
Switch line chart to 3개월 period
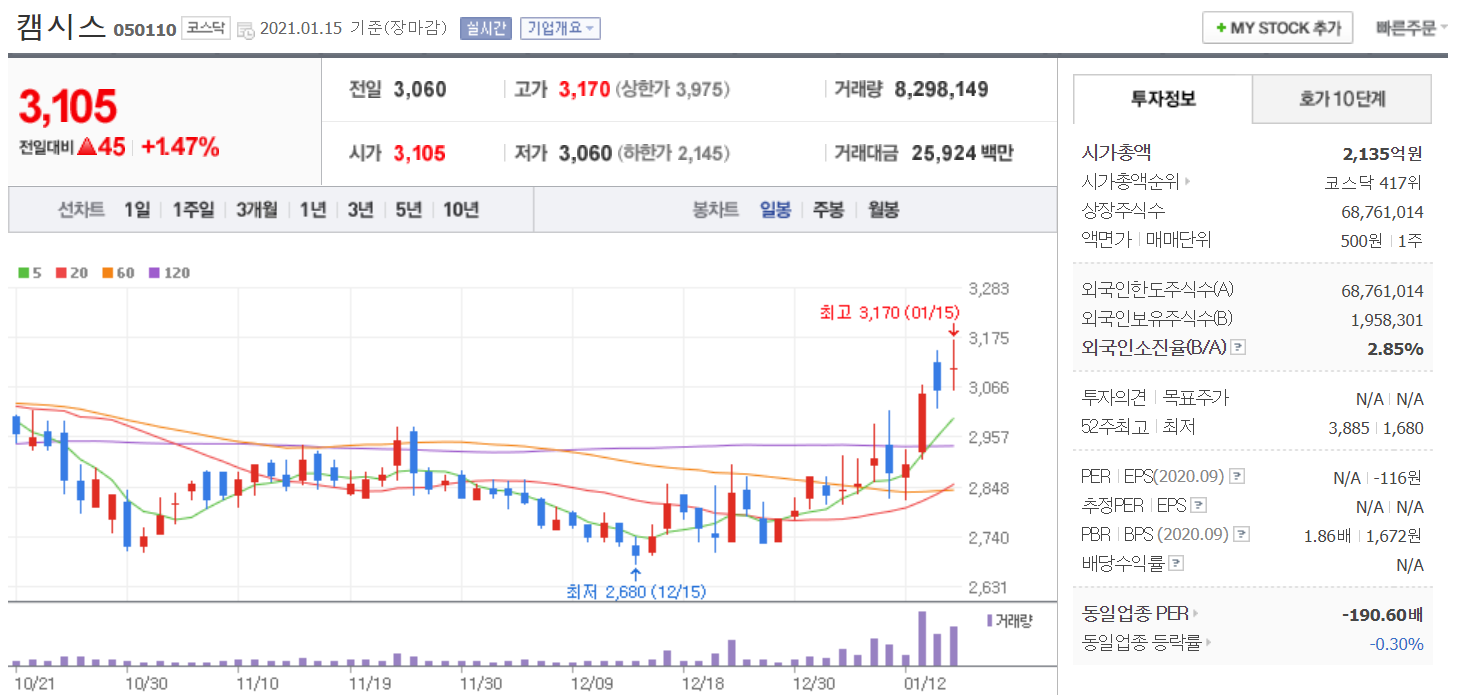pos(257,210)
